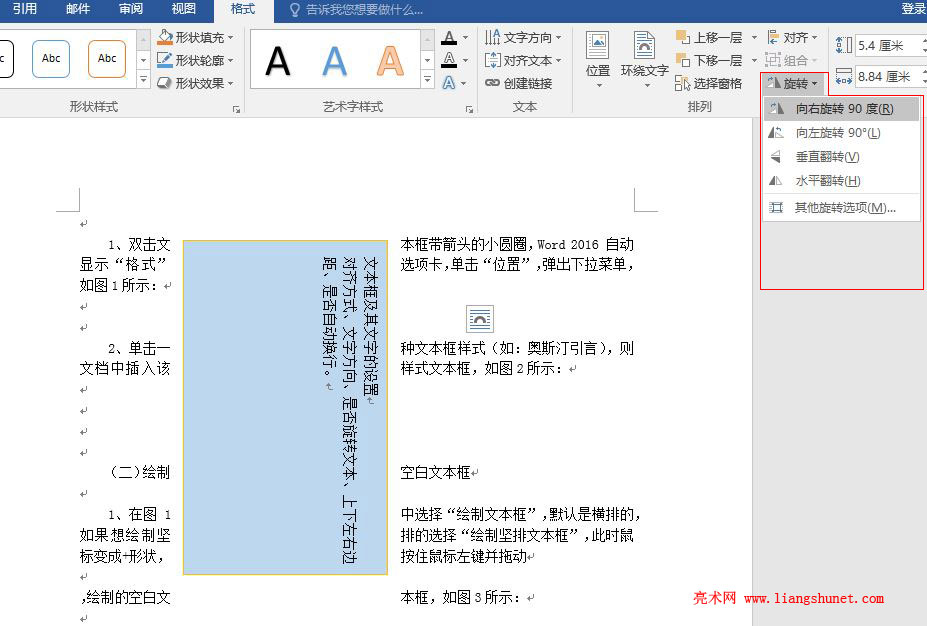The height and width of the screenshot is (626, 927).
Task: Open the 对齐 align menu
Action: (792, 37)
